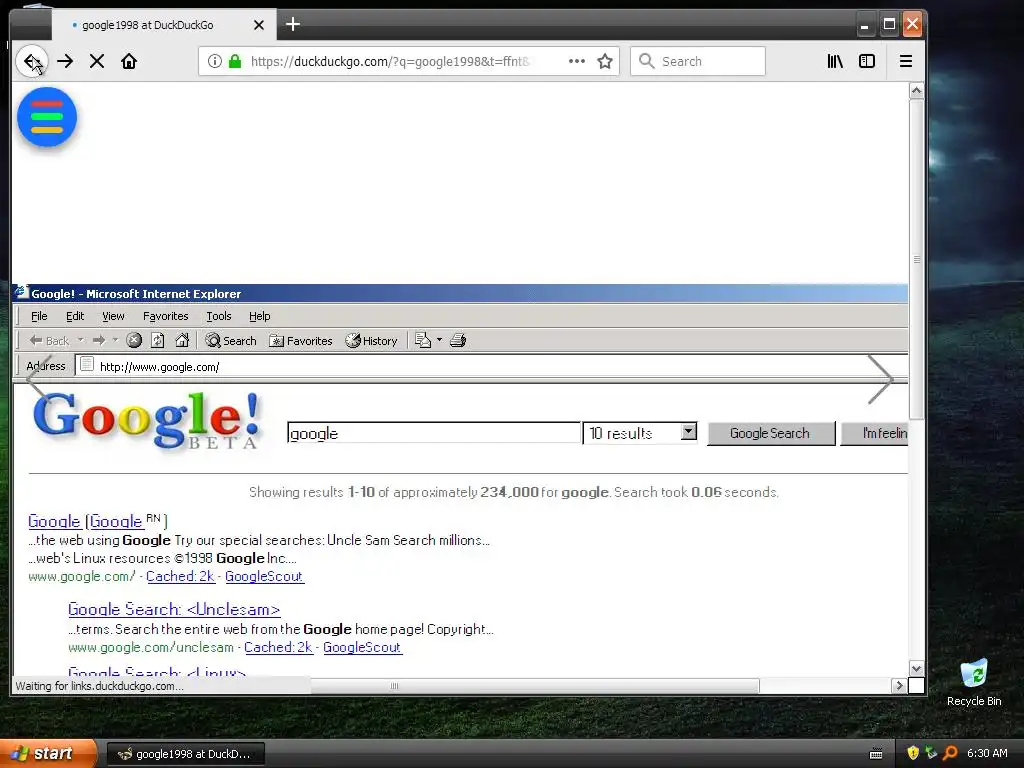Open the Firefox home page icon
This screenshot has width=1024, height=768.
point(129,61)
